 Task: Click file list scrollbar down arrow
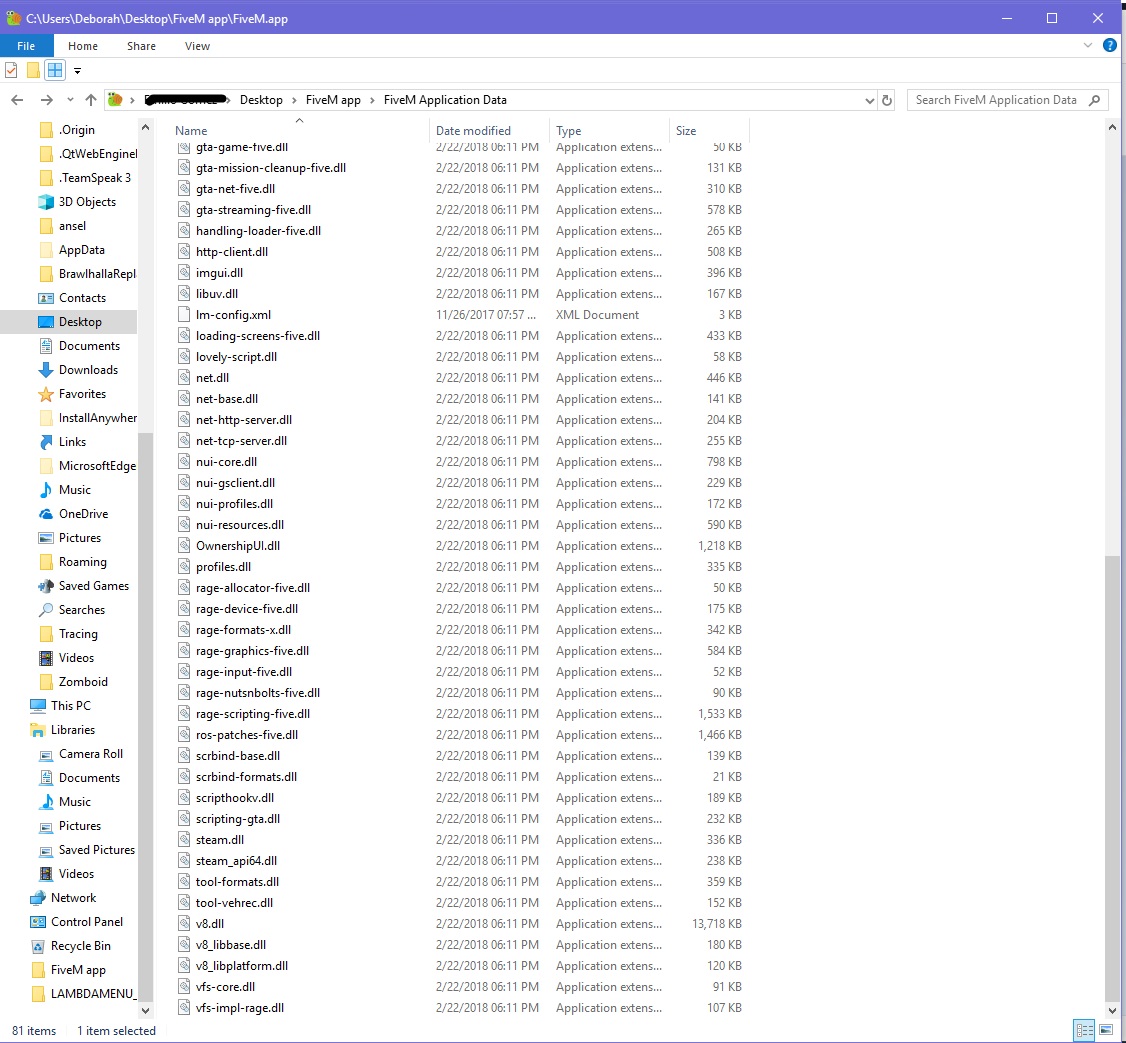pyautogui.click(x=1112, y=1011)
